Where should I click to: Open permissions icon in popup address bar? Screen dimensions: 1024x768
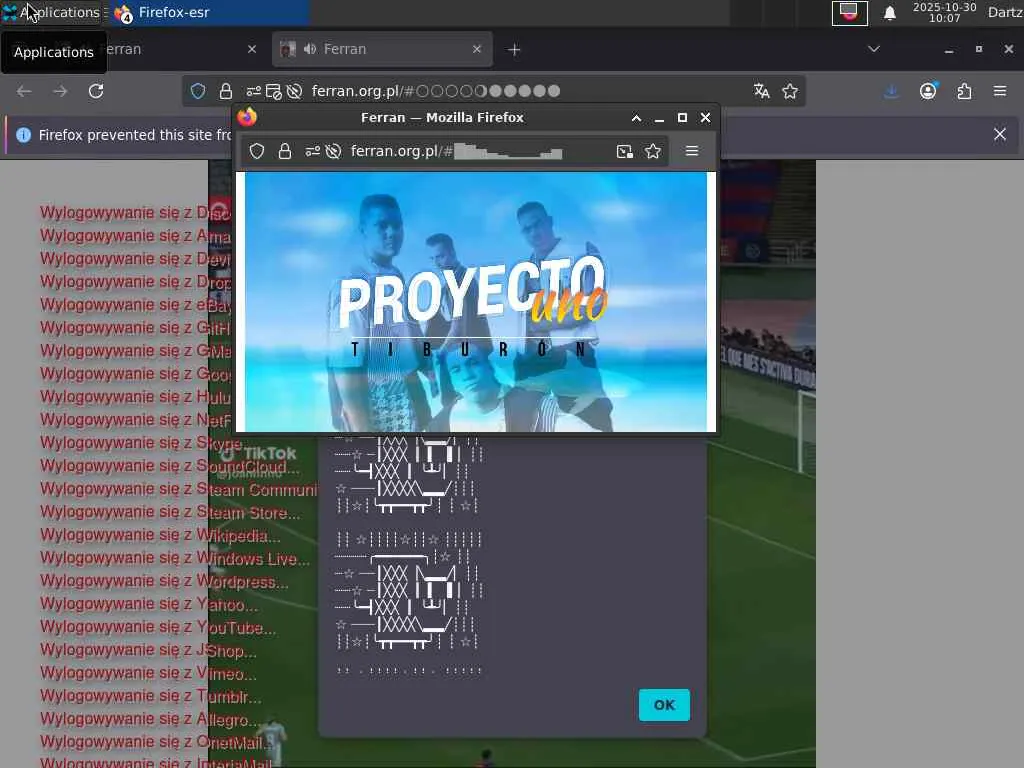tap(313, 152)
